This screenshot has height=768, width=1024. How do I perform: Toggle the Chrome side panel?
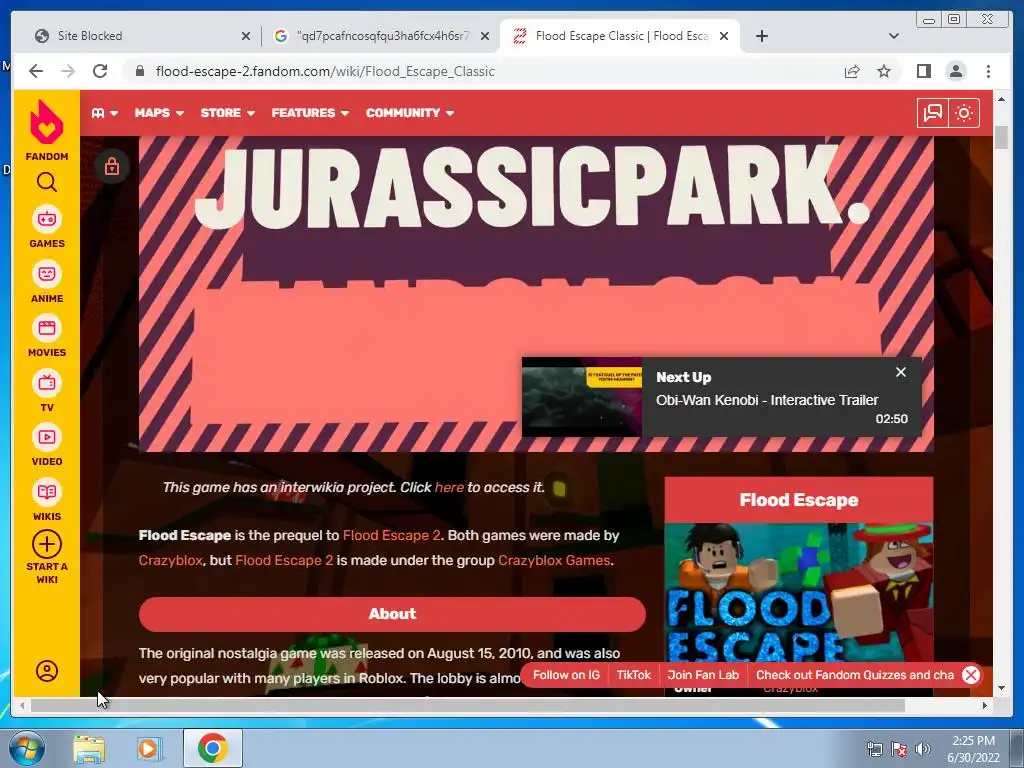[x=923, y=71]
